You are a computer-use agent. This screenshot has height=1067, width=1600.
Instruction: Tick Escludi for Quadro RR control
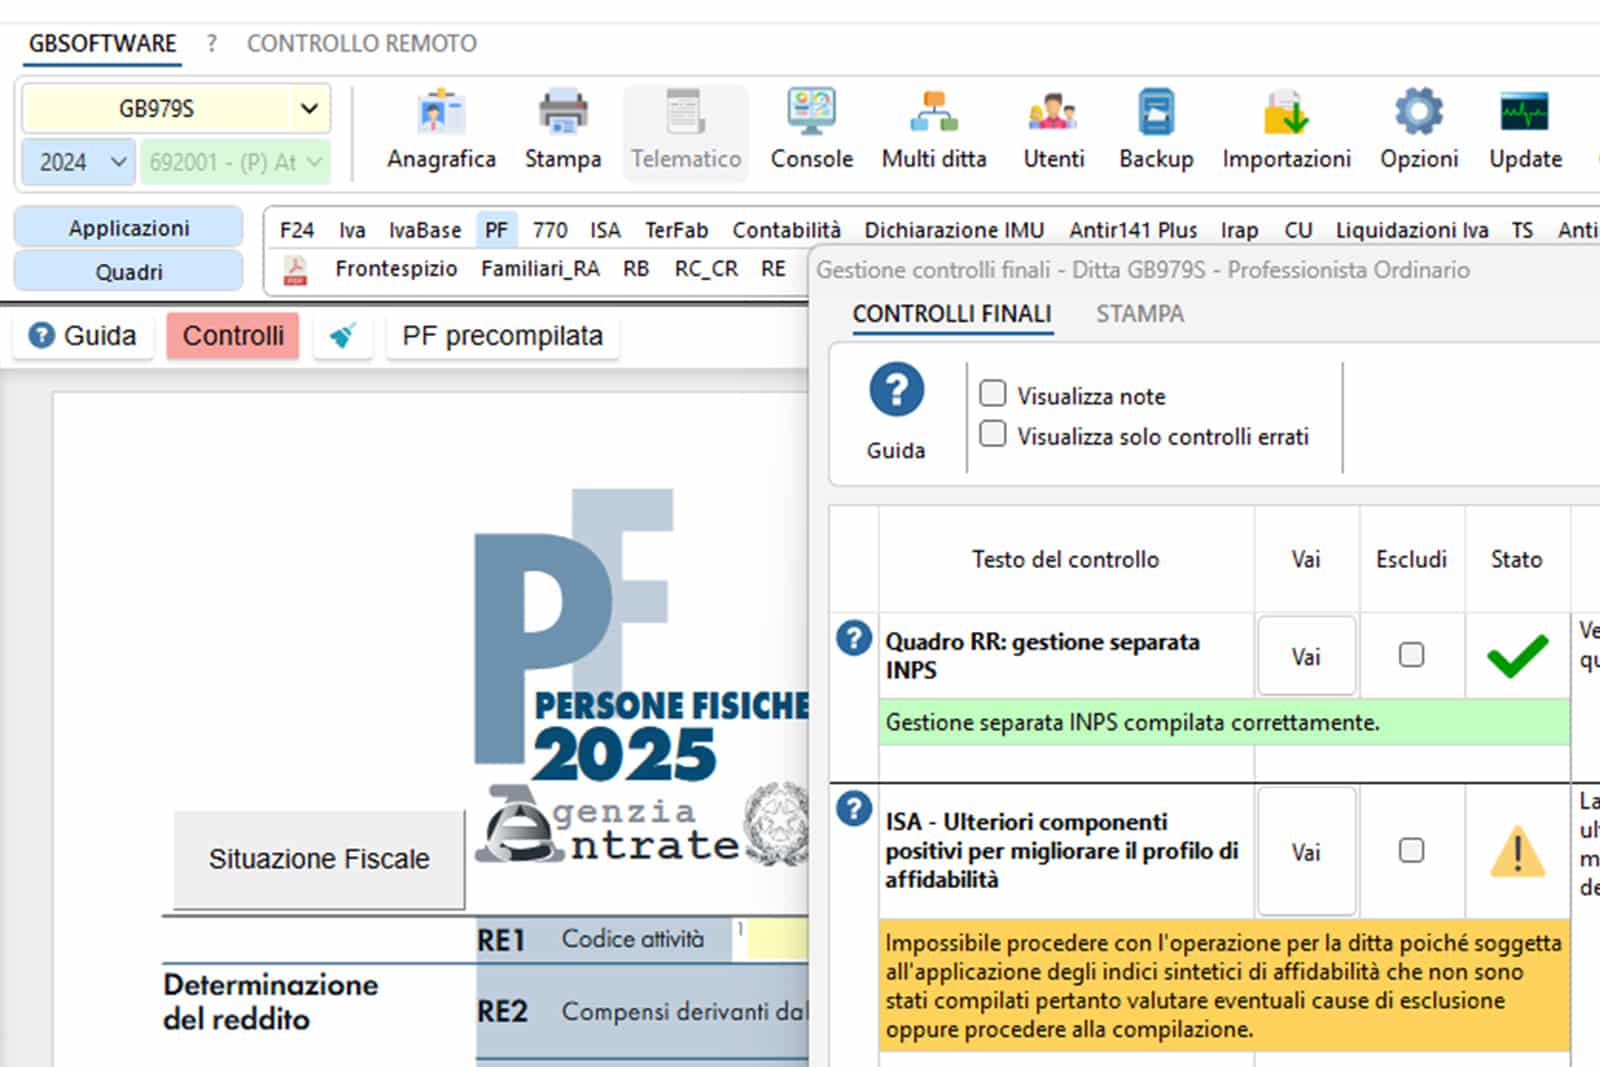1411,655
